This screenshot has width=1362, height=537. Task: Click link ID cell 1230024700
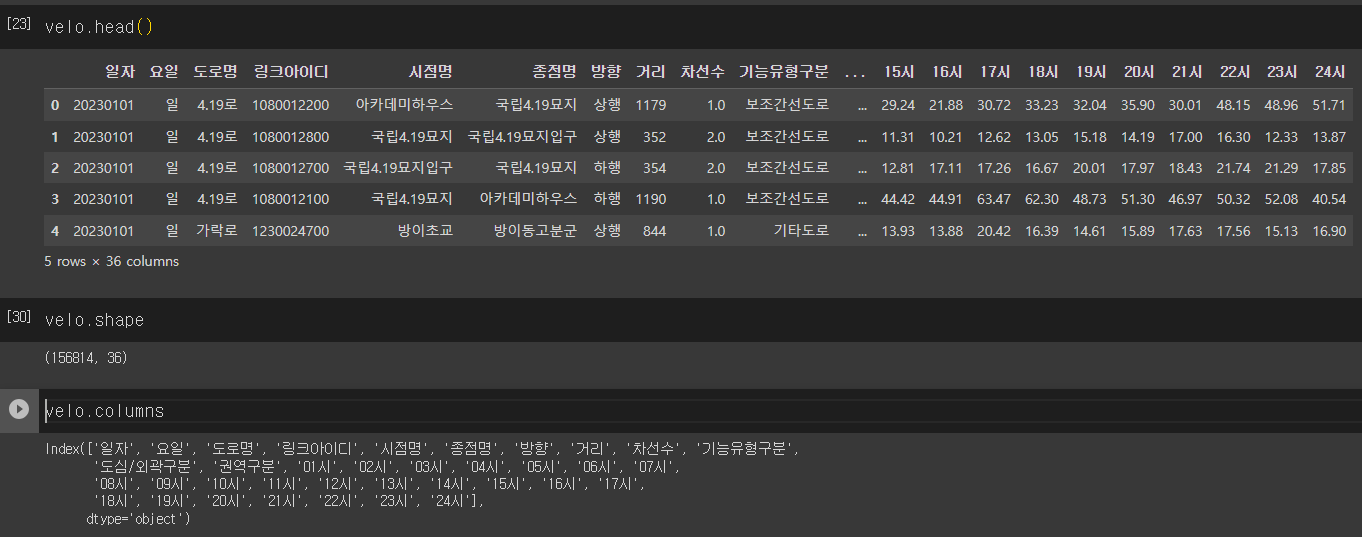pyautogui.click(x=291, y=231)
